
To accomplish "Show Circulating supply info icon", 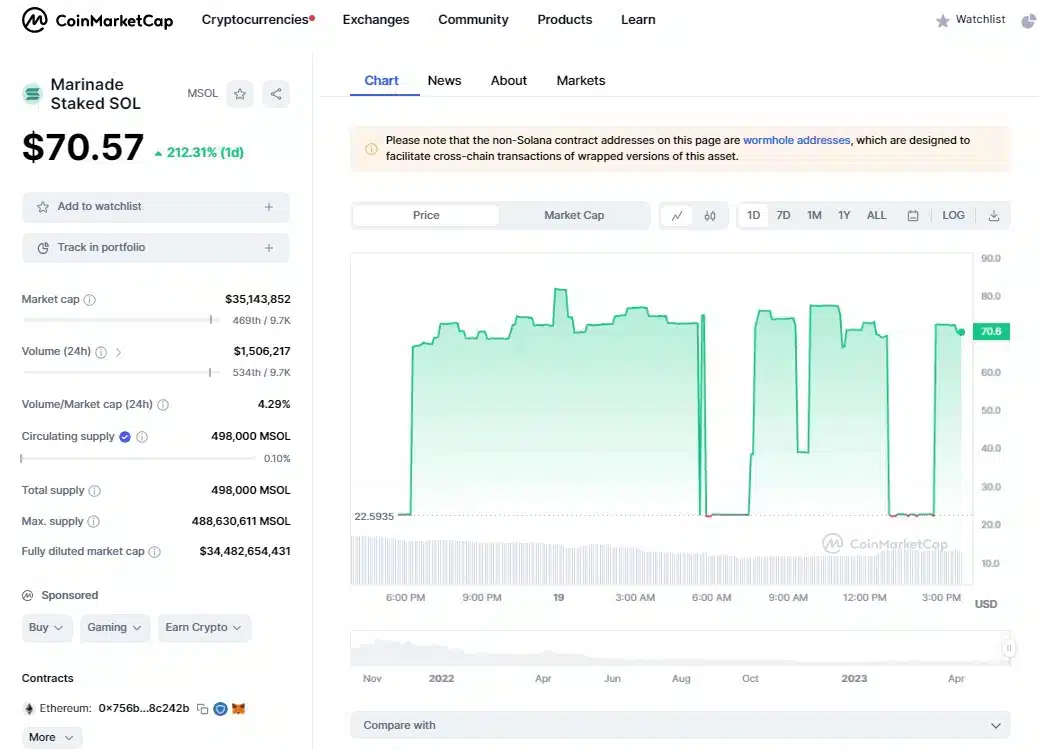I will [142, 437].
